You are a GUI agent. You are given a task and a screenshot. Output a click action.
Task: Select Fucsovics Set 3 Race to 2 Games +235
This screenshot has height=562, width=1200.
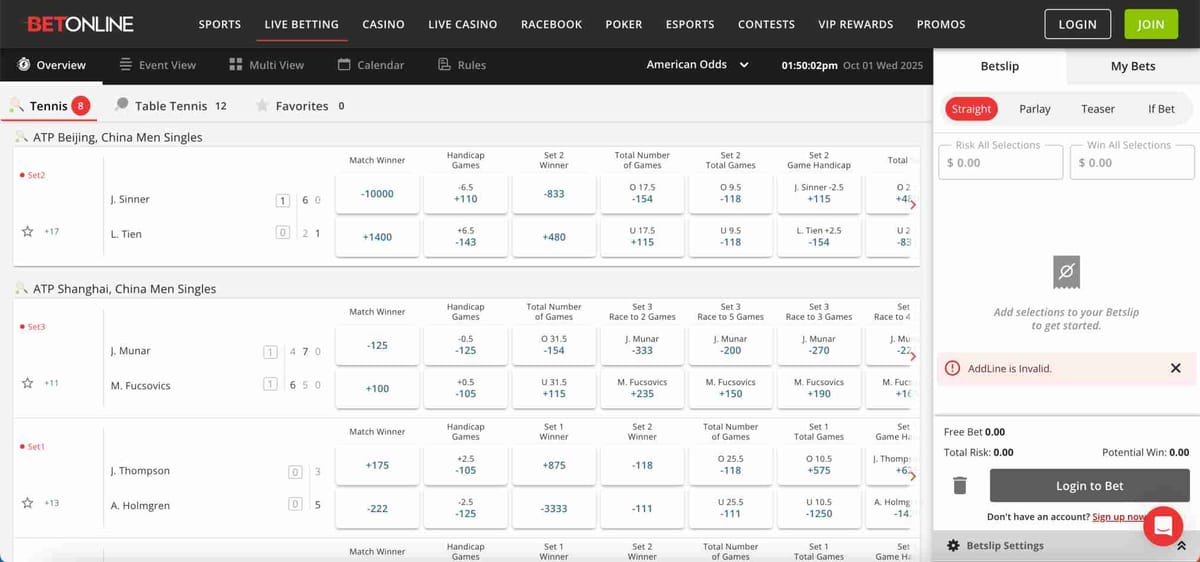tap(642, 389)
